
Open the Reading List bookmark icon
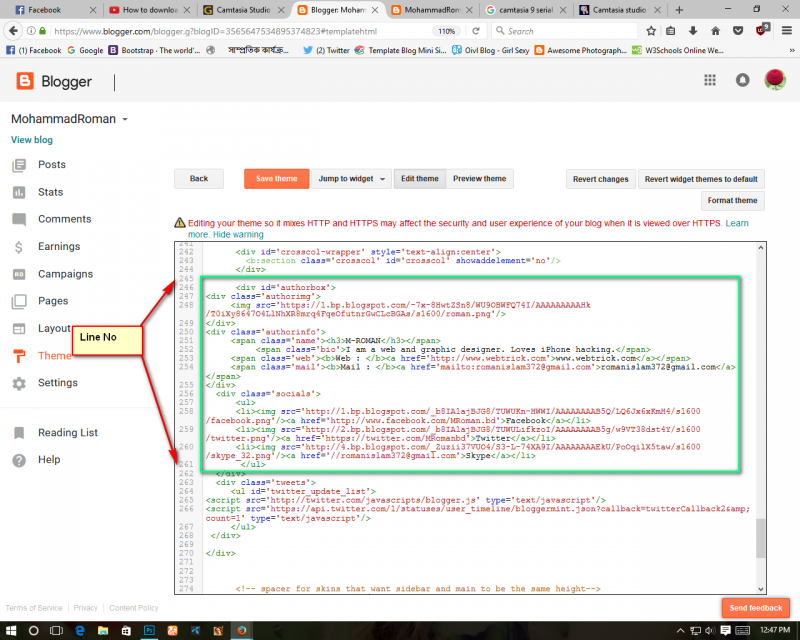[19, 433]
